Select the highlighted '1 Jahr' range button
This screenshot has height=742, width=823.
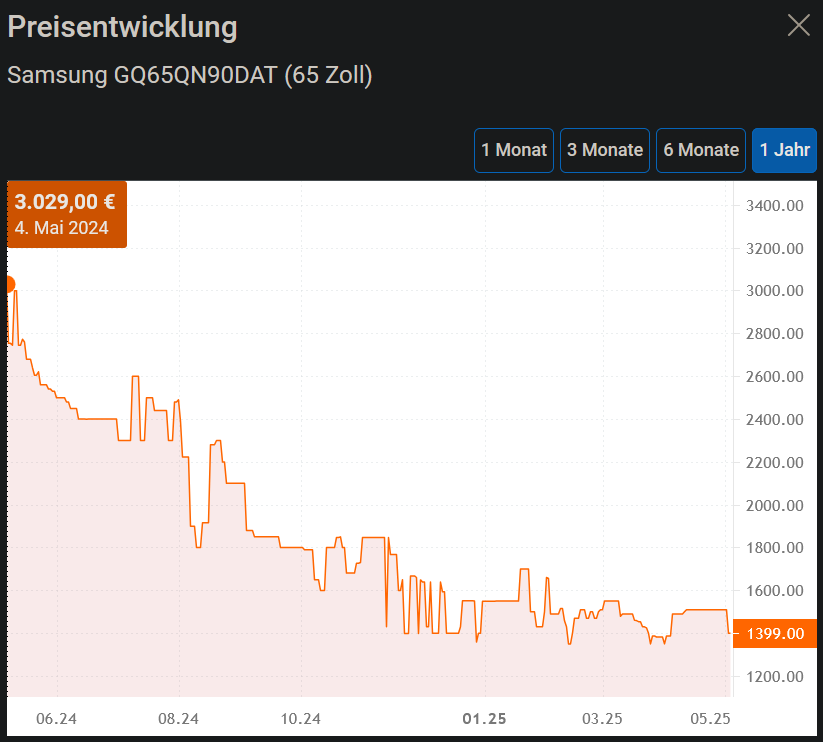click(784, 150)
